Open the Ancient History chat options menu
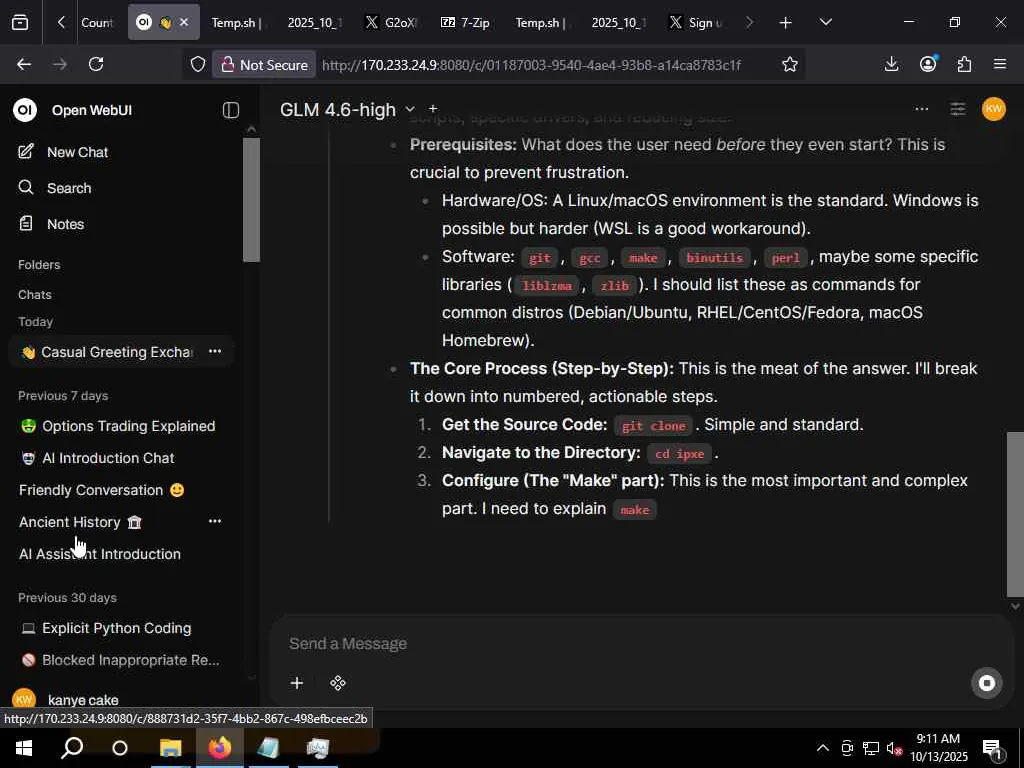The width and height of the screenshot is (1024, 768). (215, 521)
